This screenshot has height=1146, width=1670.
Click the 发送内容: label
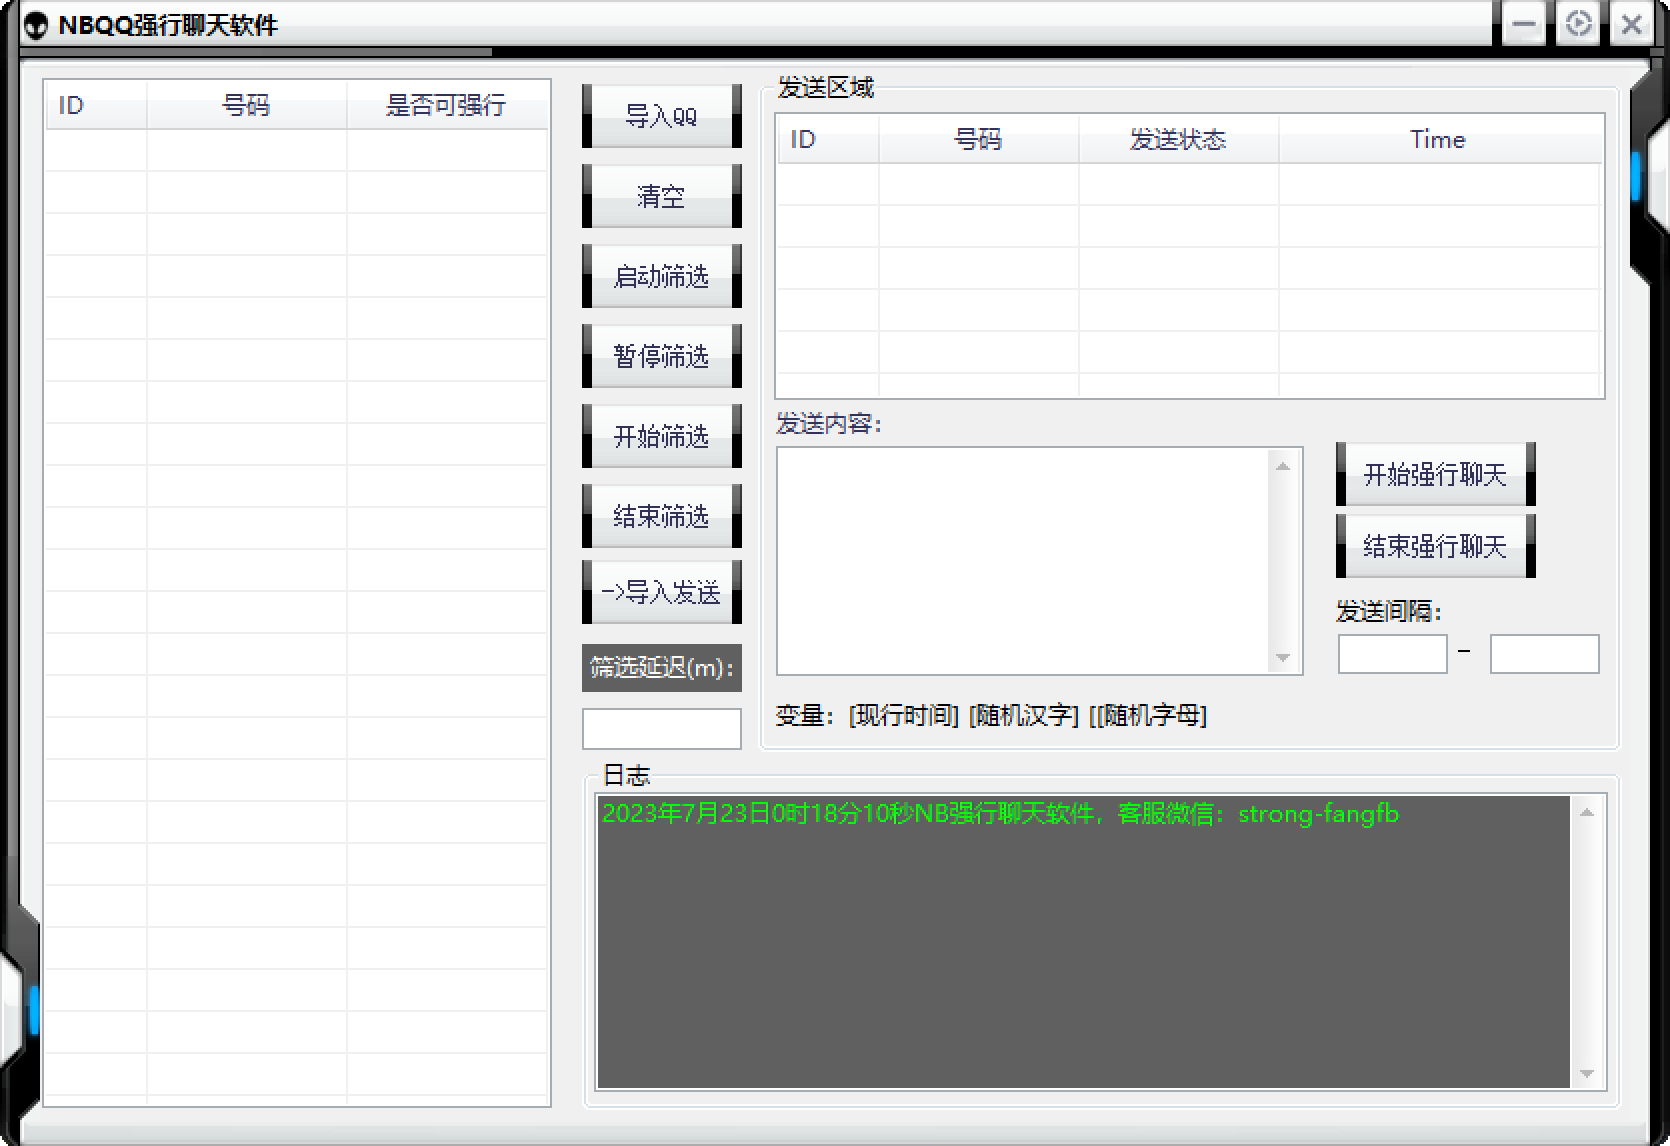(x=829, y=423)
